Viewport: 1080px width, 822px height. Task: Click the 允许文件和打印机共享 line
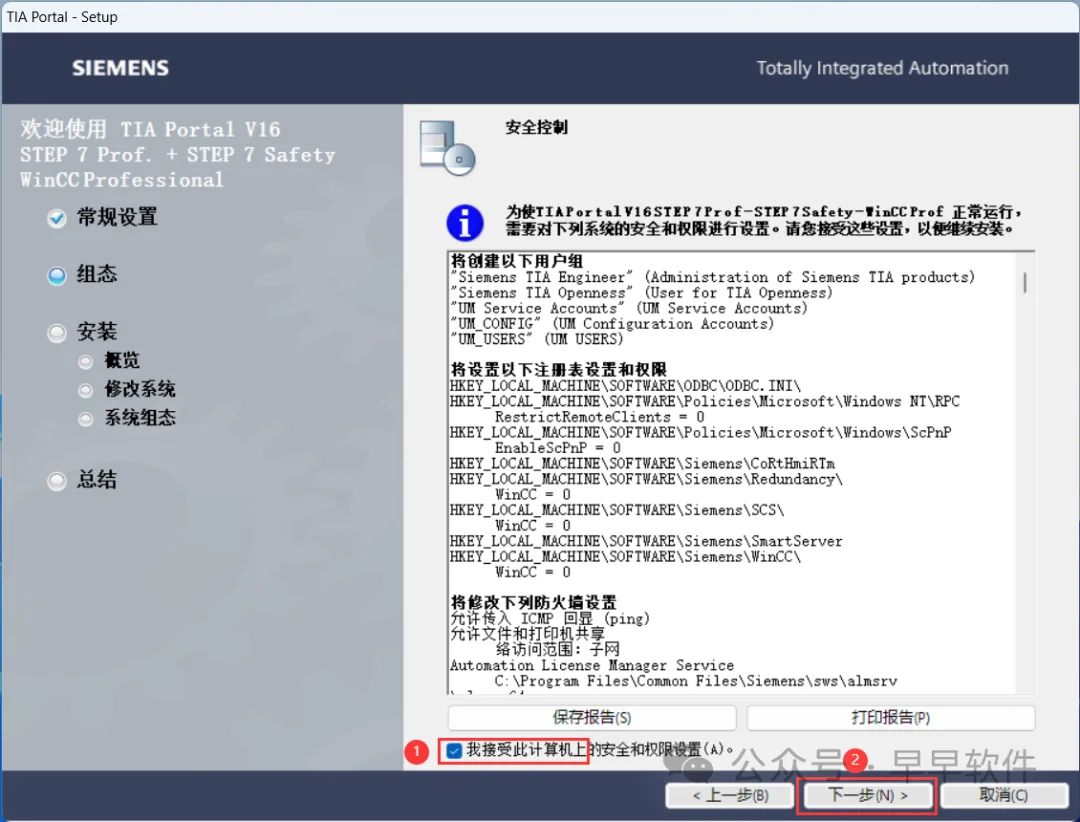[x=527, y=634]
